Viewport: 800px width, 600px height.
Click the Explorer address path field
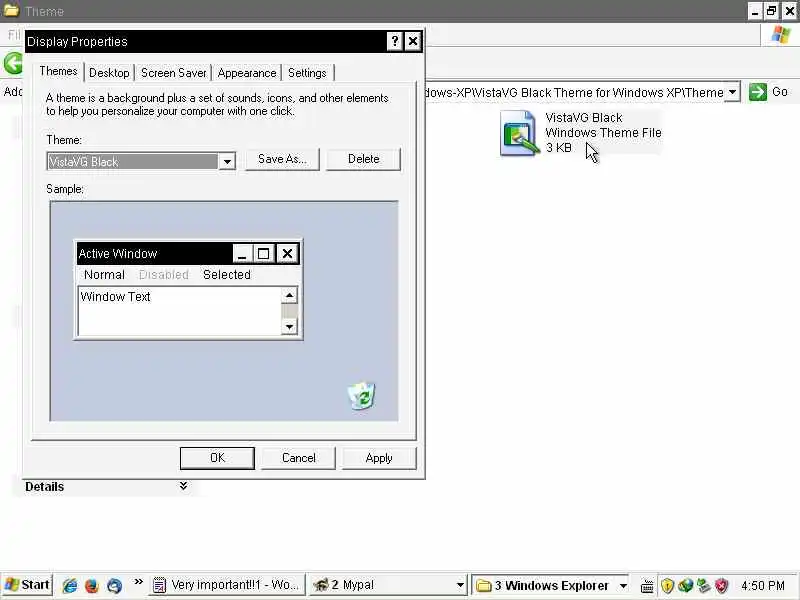coord(574,92)
